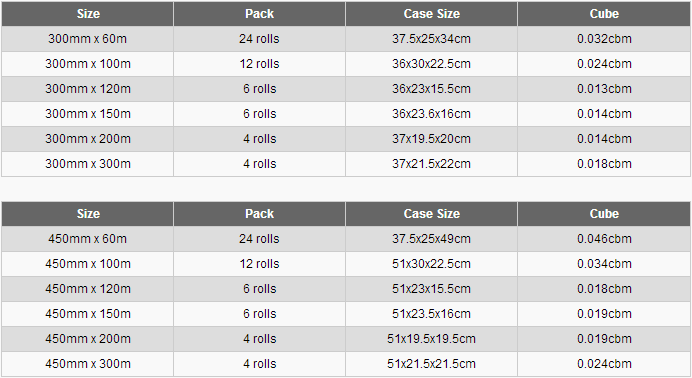
Task: Select the 300mm x 200m row
Action: point(346,139)
